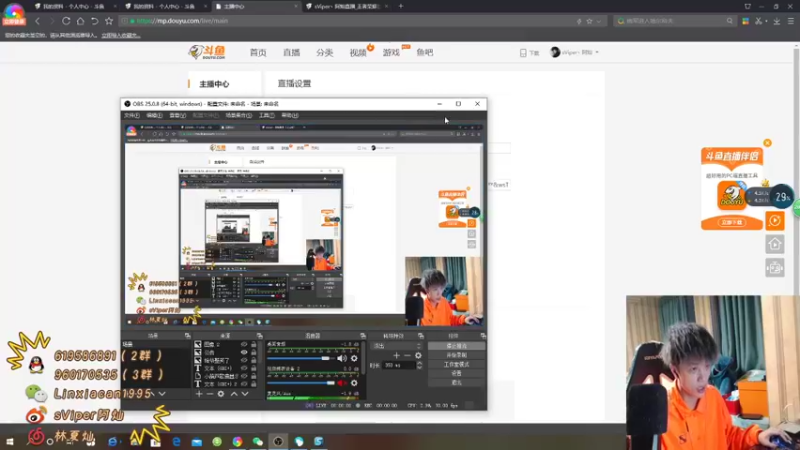The image size is (800, 450).
Task: Open the View menu in OBS
Action: tap(178, 115)
